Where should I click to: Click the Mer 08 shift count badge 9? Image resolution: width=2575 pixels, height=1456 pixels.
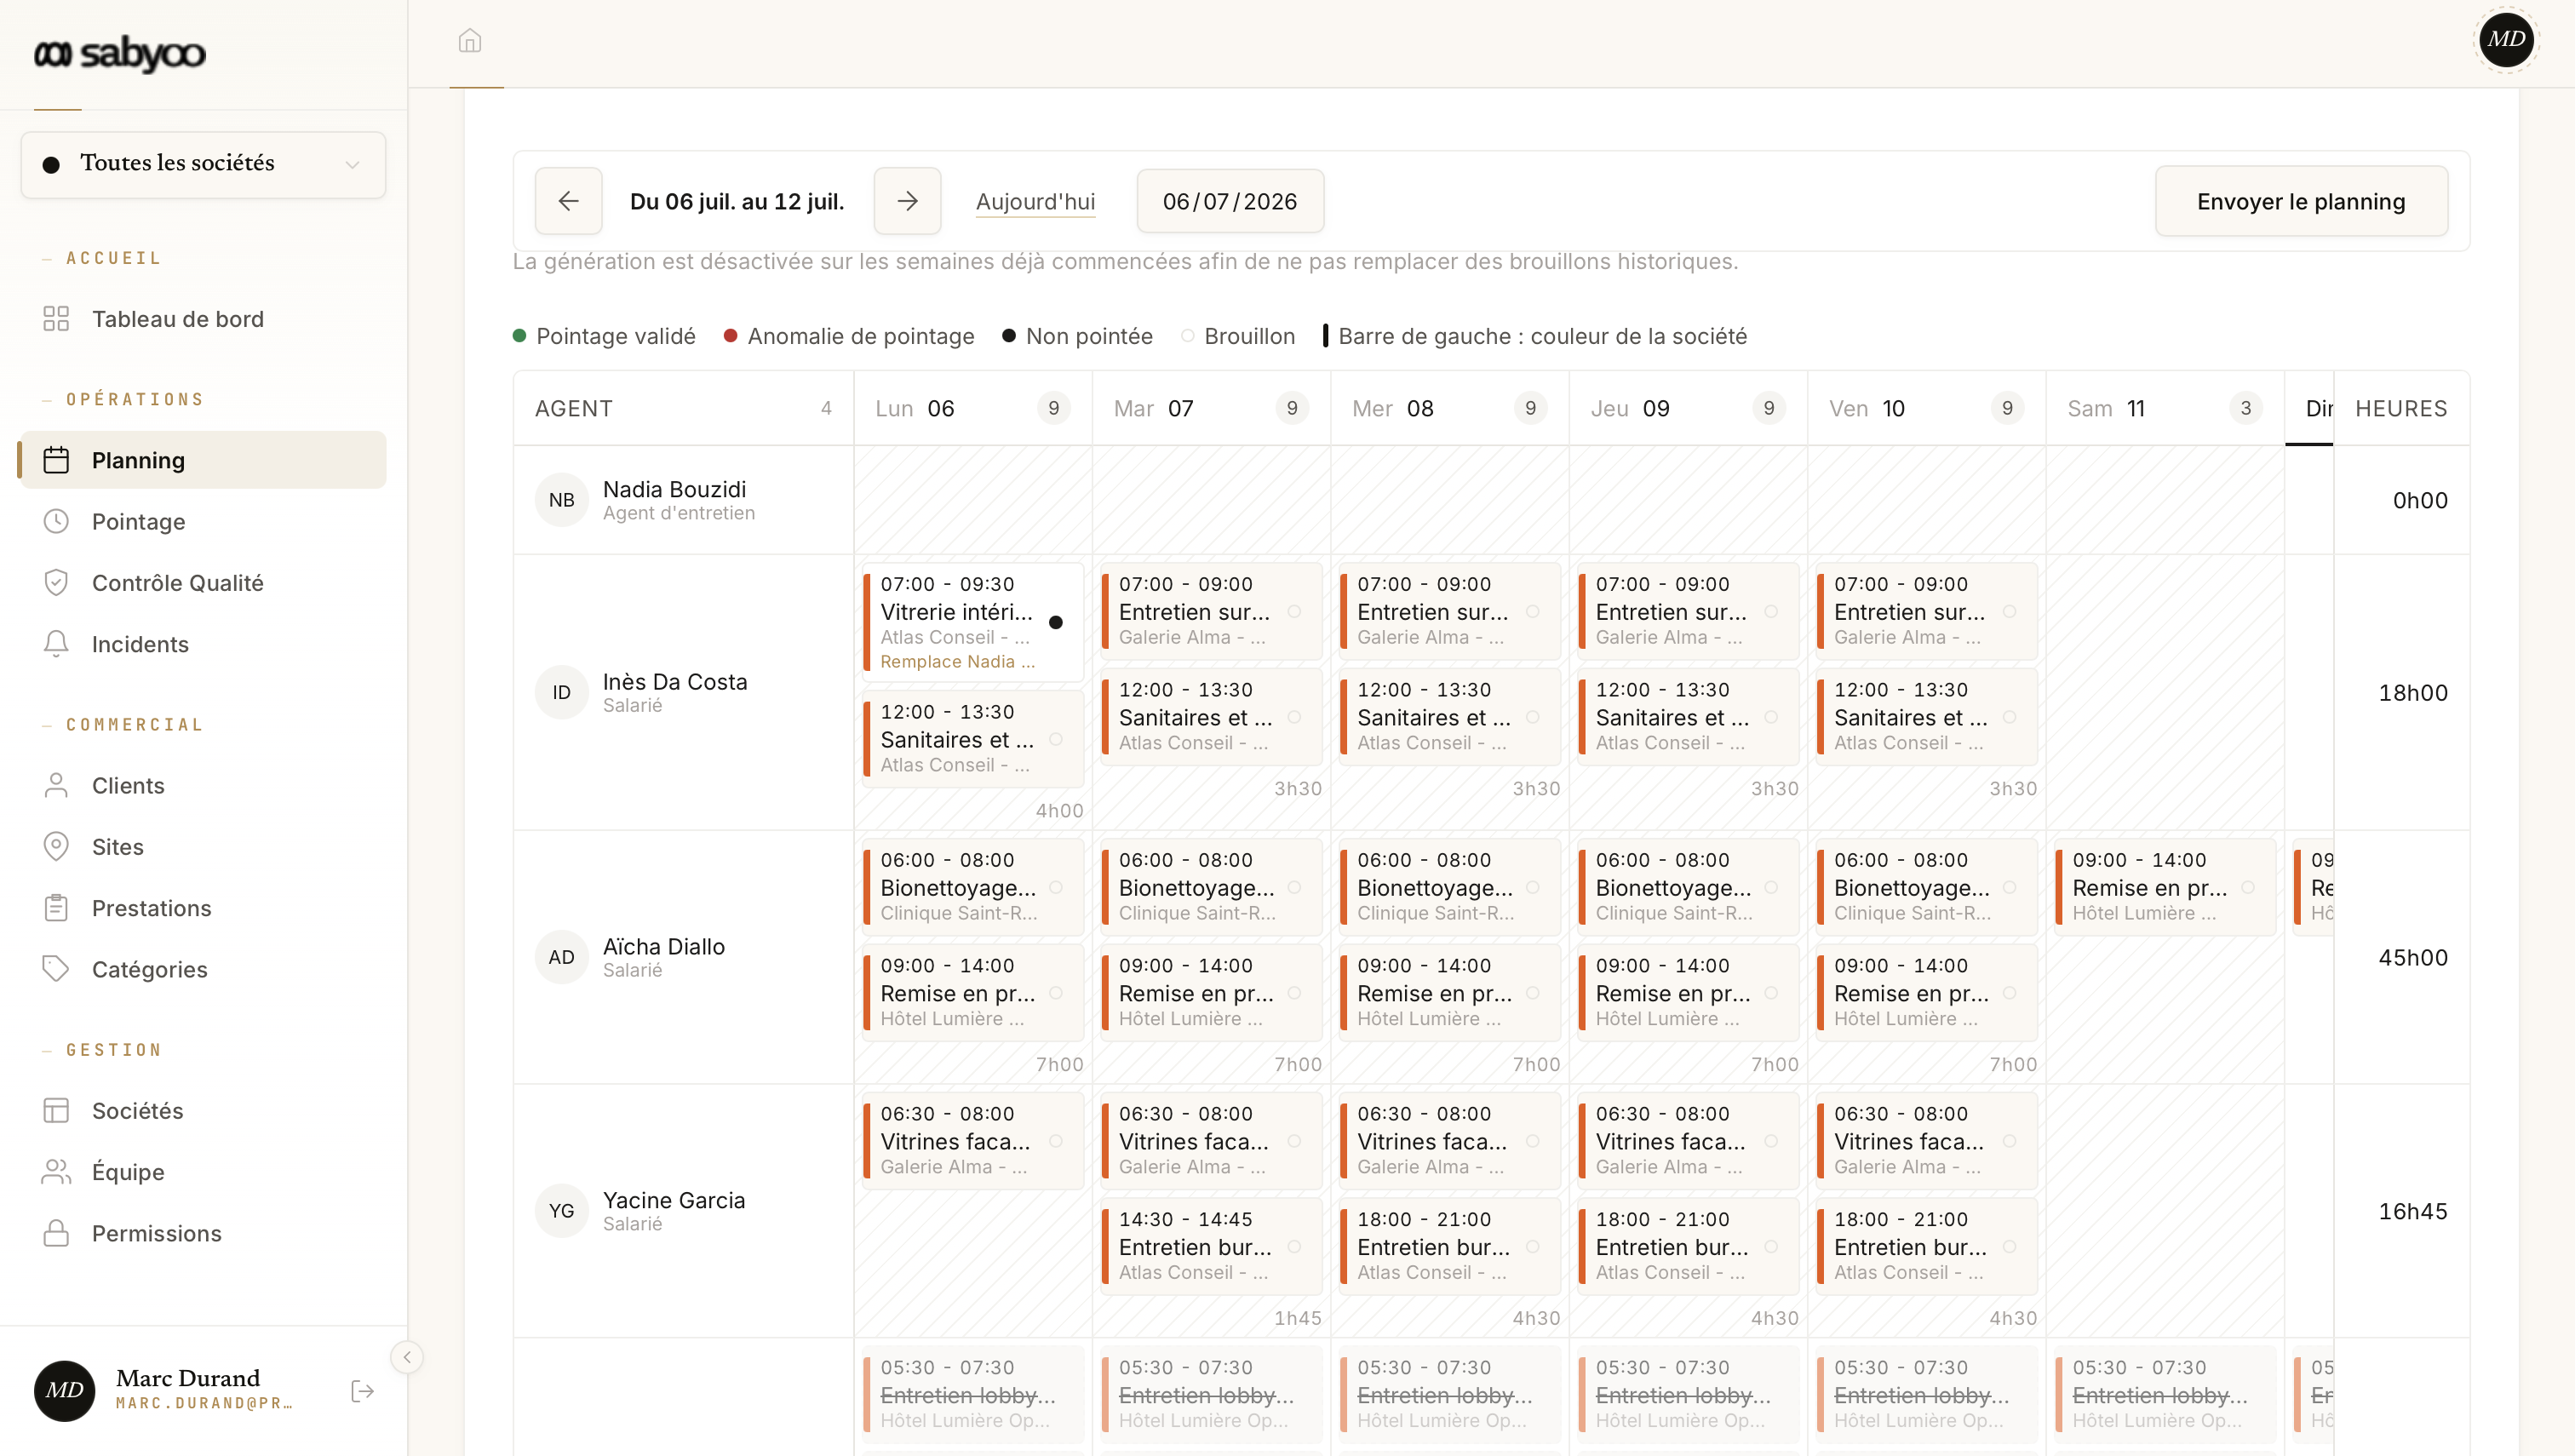coord(1530,408)
